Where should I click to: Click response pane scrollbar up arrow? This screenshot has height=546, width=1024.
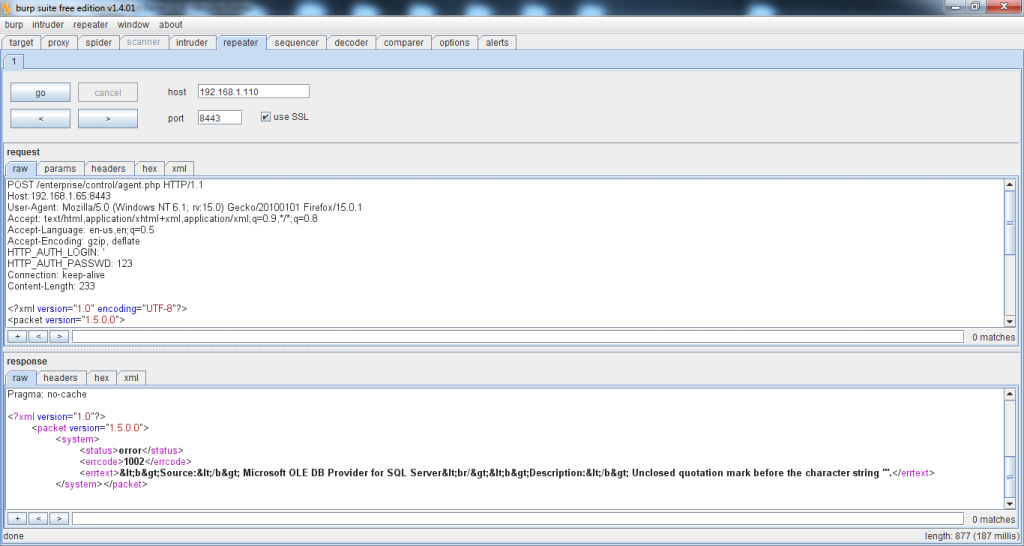click(1010, 394)
